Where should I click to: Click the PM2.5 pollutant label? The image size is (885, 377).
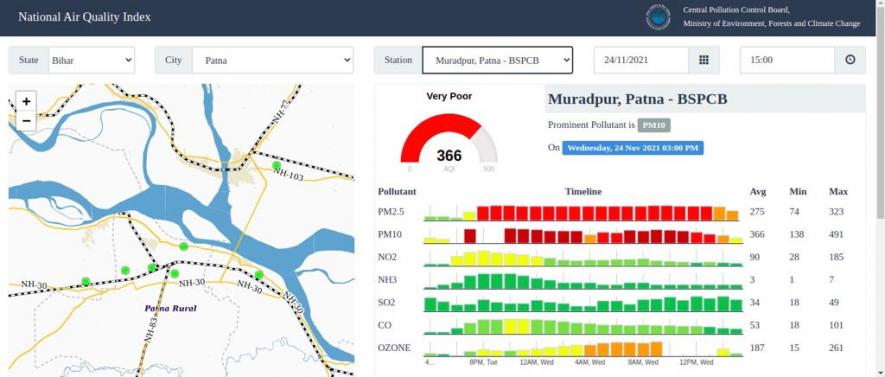(391, 212)
